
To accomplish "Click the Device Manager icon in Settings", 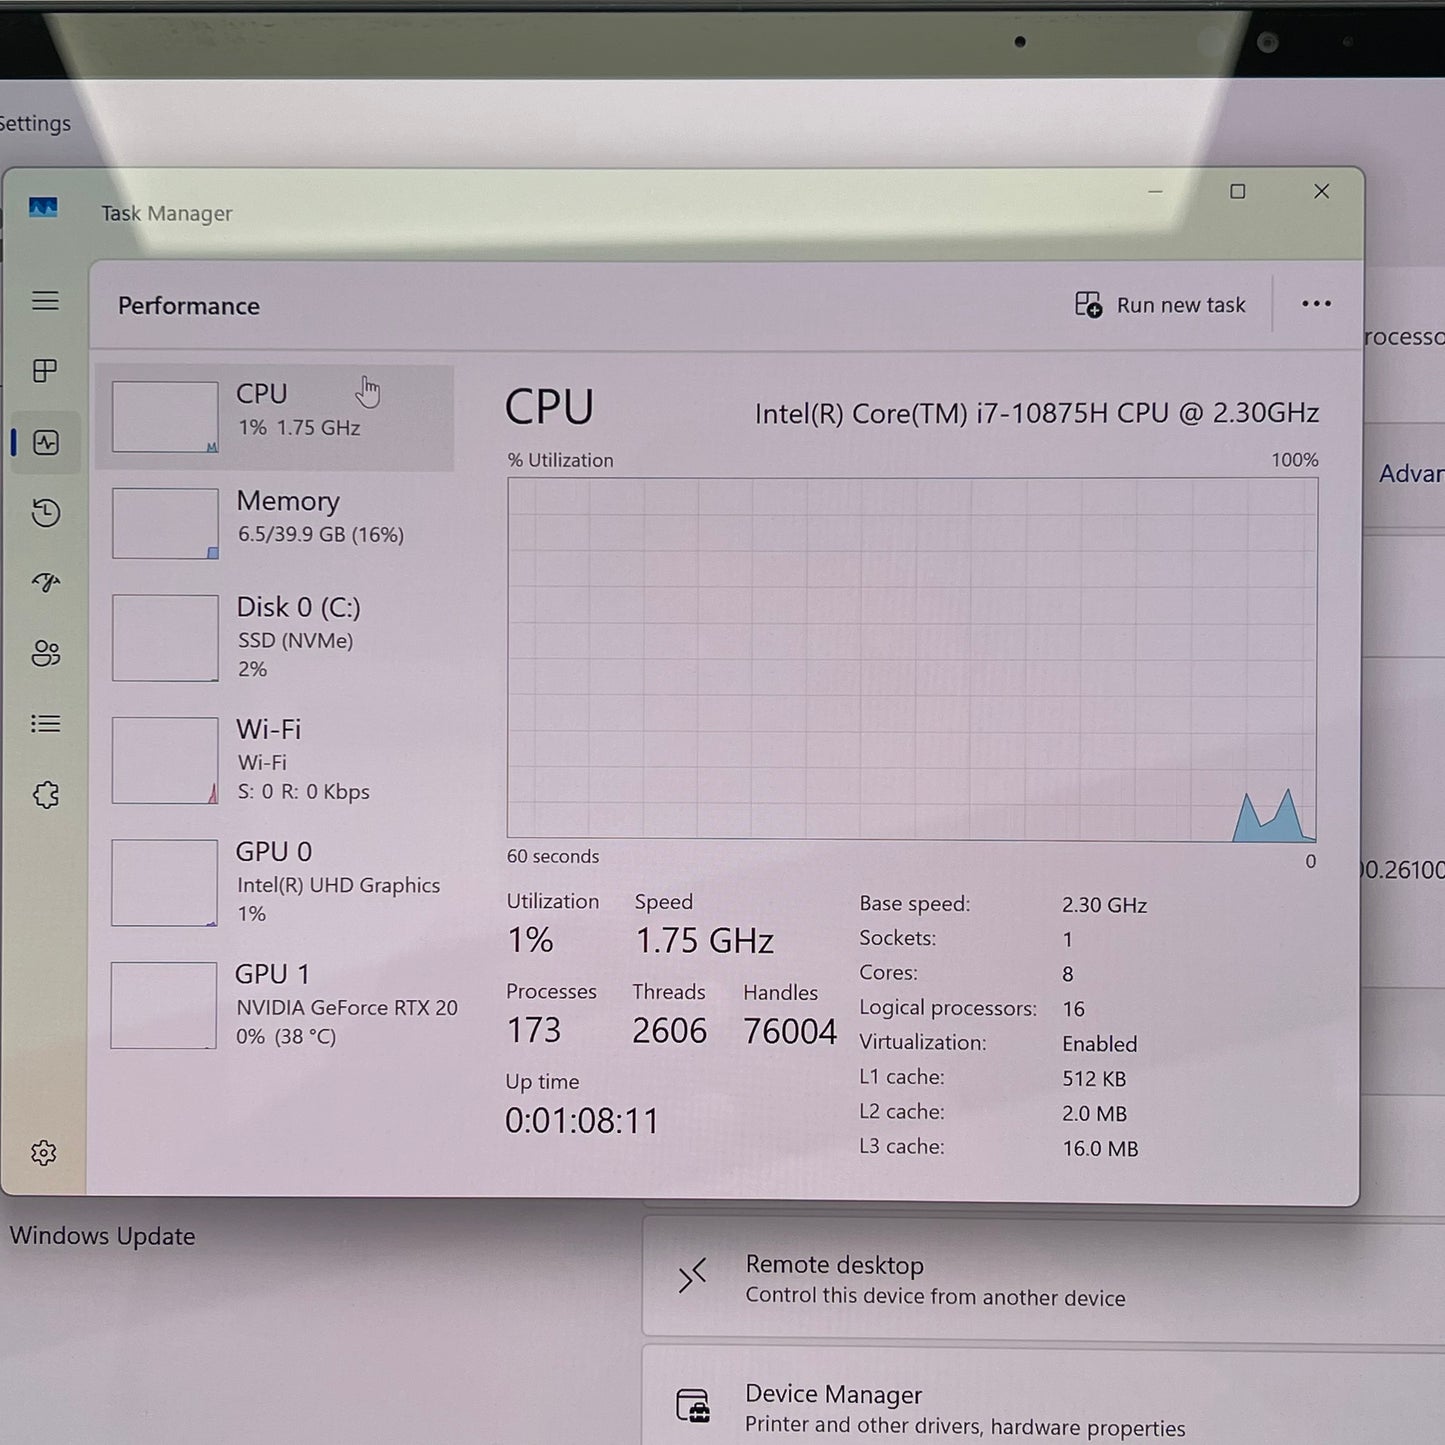I will 693,1406.
